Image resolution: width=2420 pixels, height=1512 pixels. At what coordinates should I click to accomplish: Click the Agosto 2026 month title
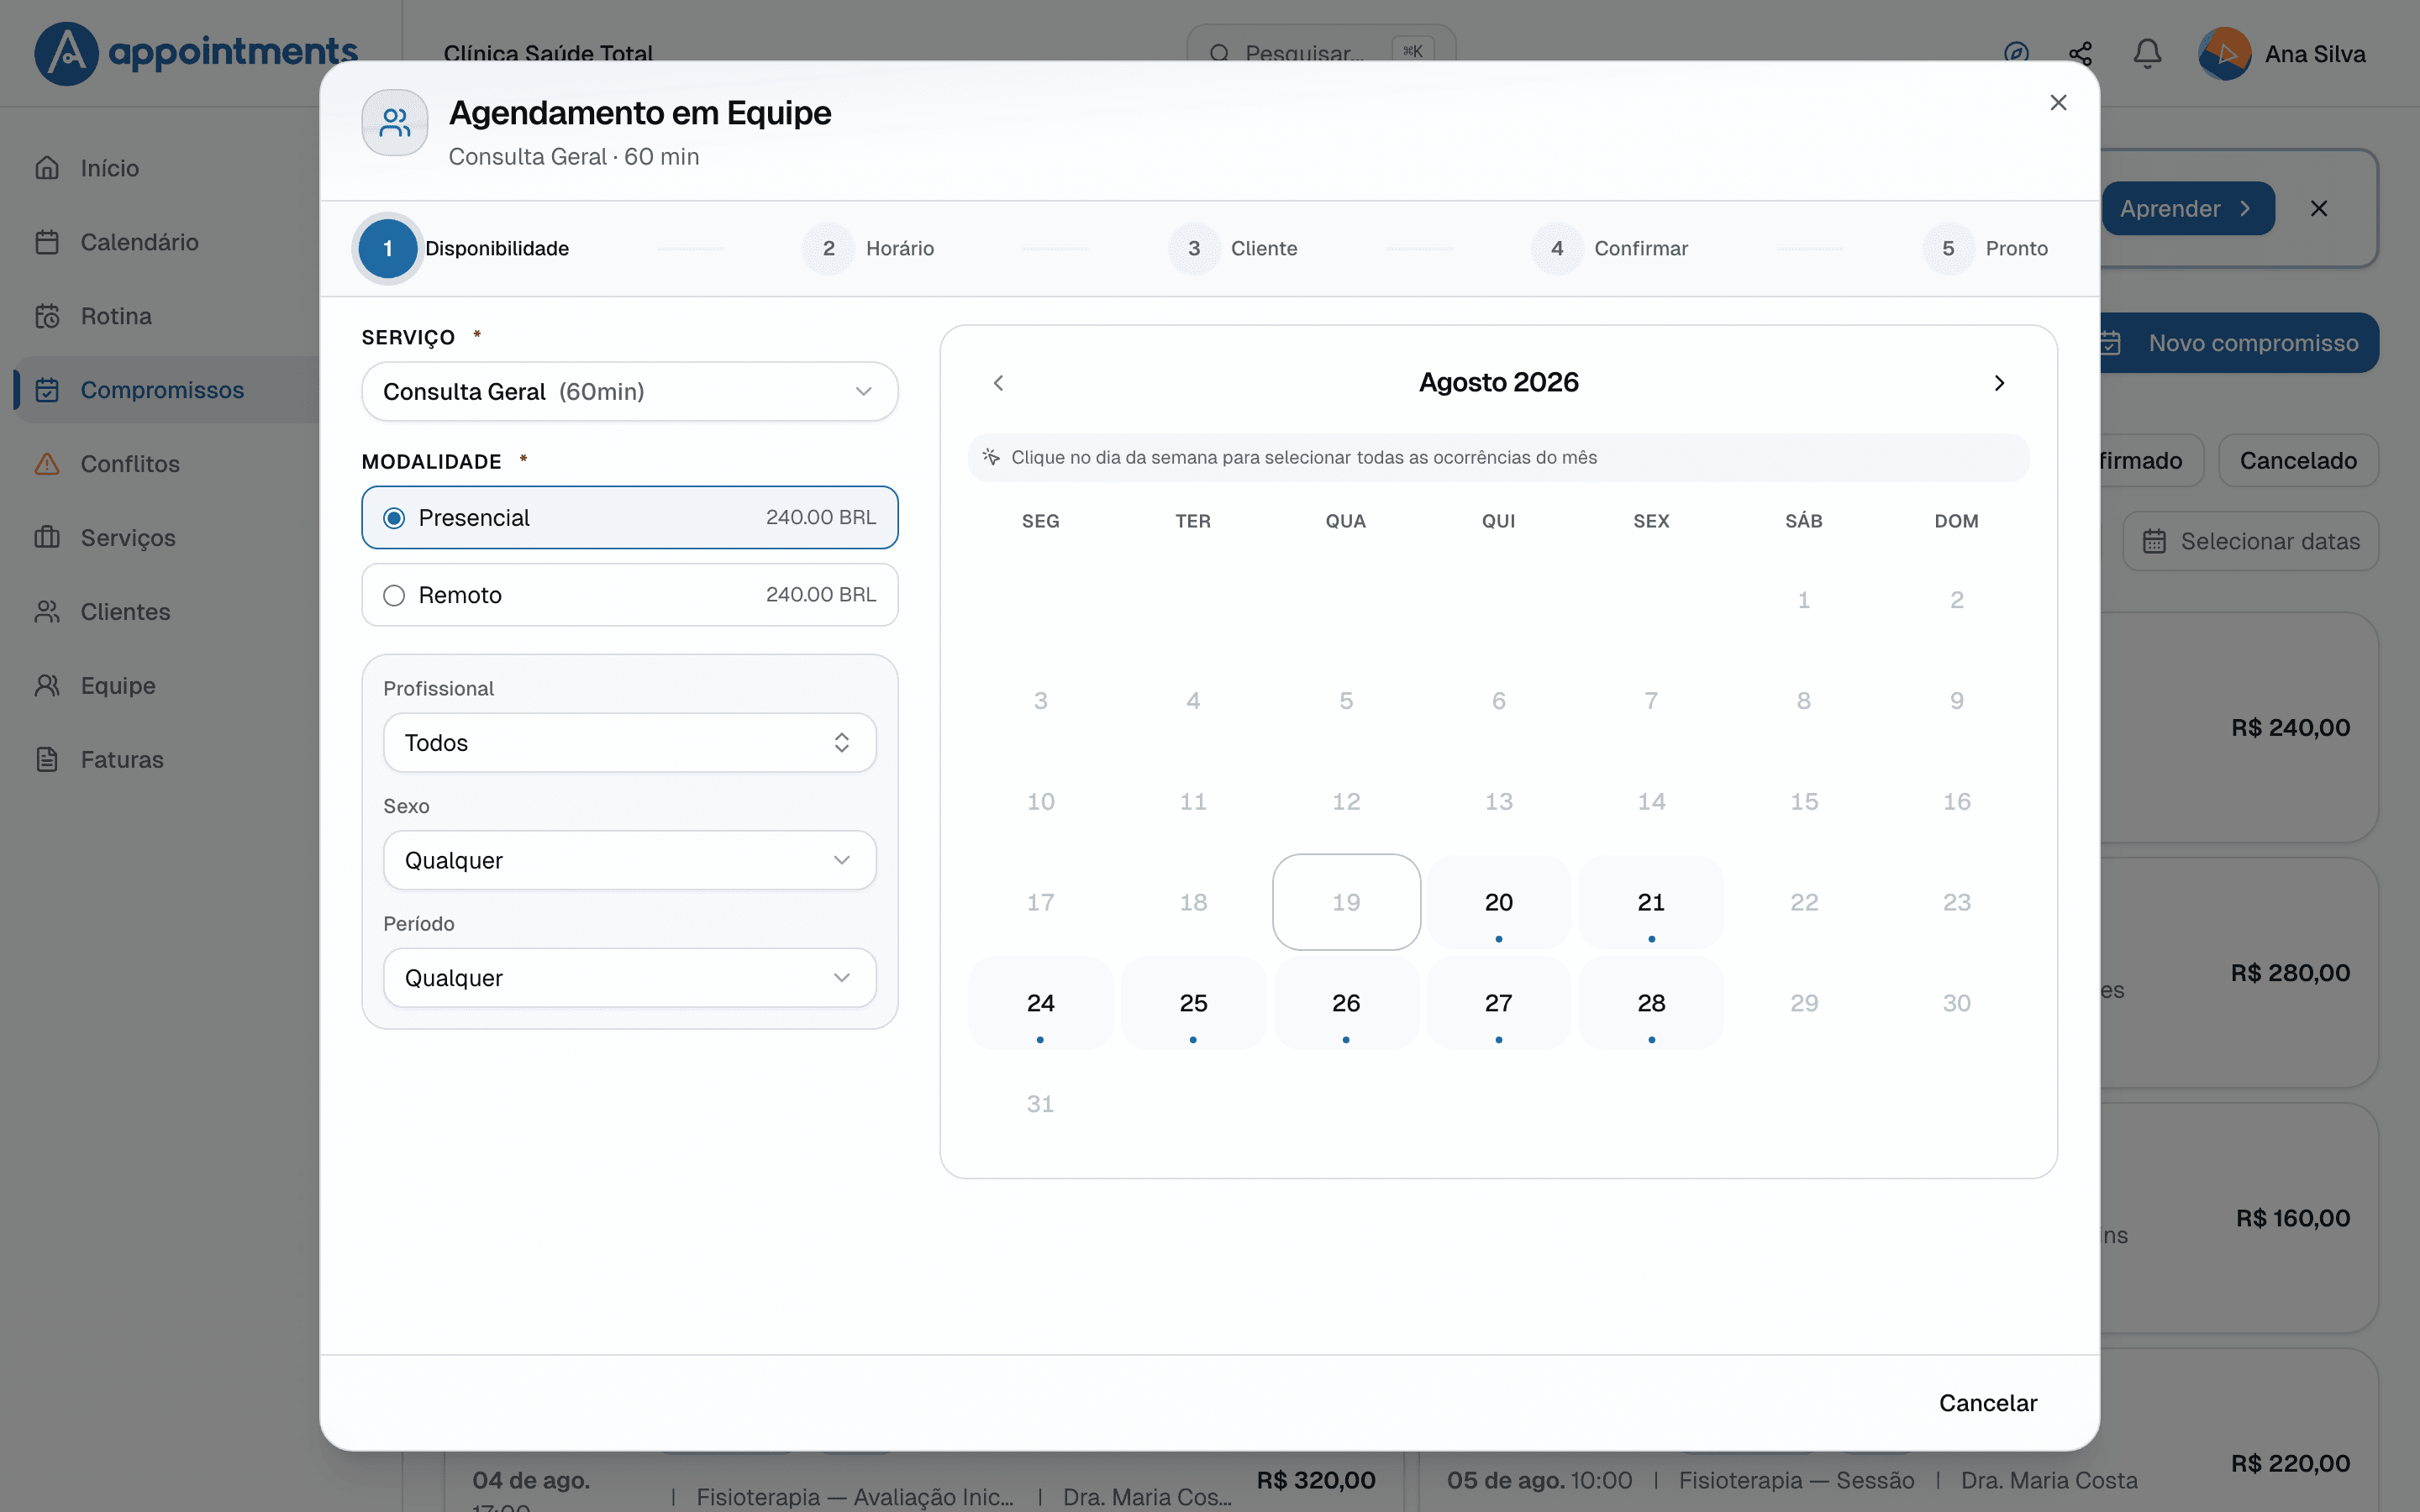pyautogui.click(x=1498, y=383)
